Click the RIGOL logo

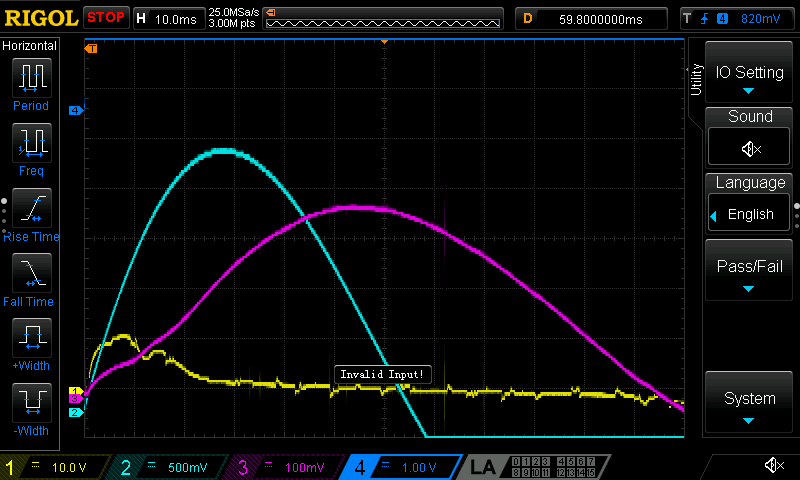coord(40,17)
